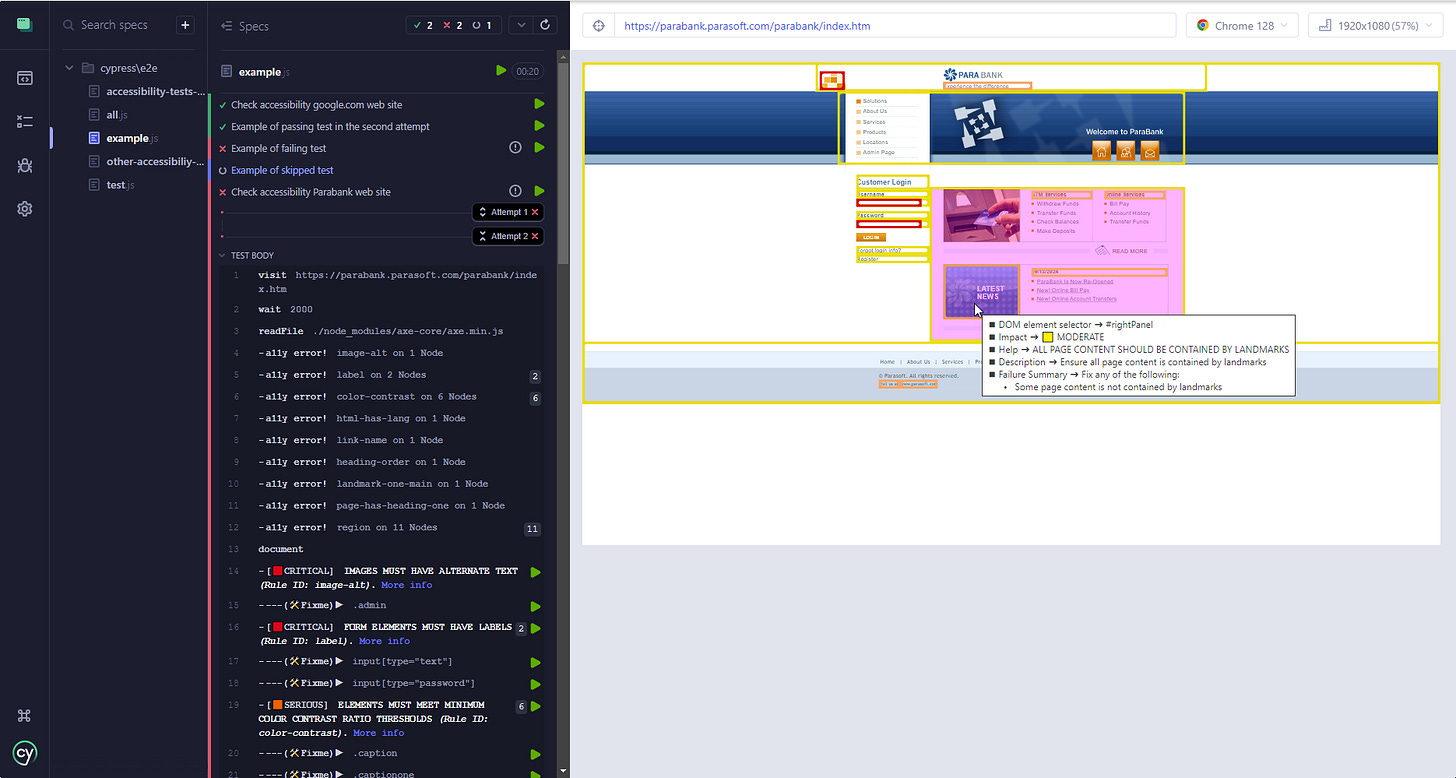Viewport: 1456px width, 778px height.
Task: Open the Chrome 128 browser dropdown
Action: [1242, 26]
